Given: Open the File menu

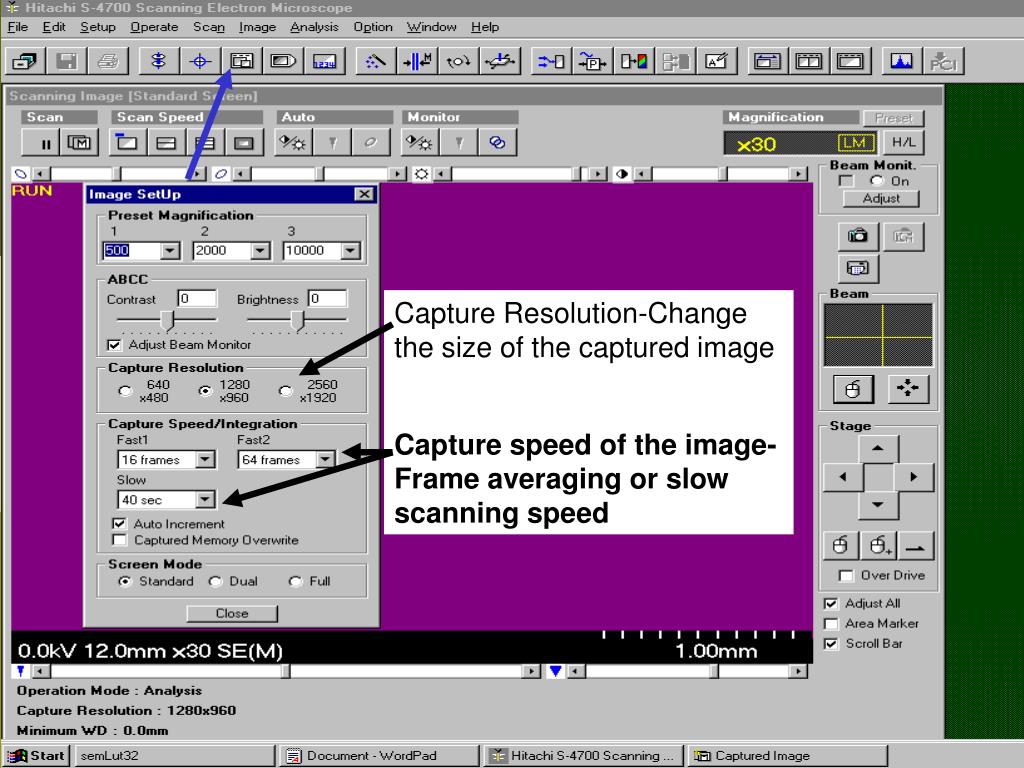Looking at the screenshot, I should (x=18, y=27).
